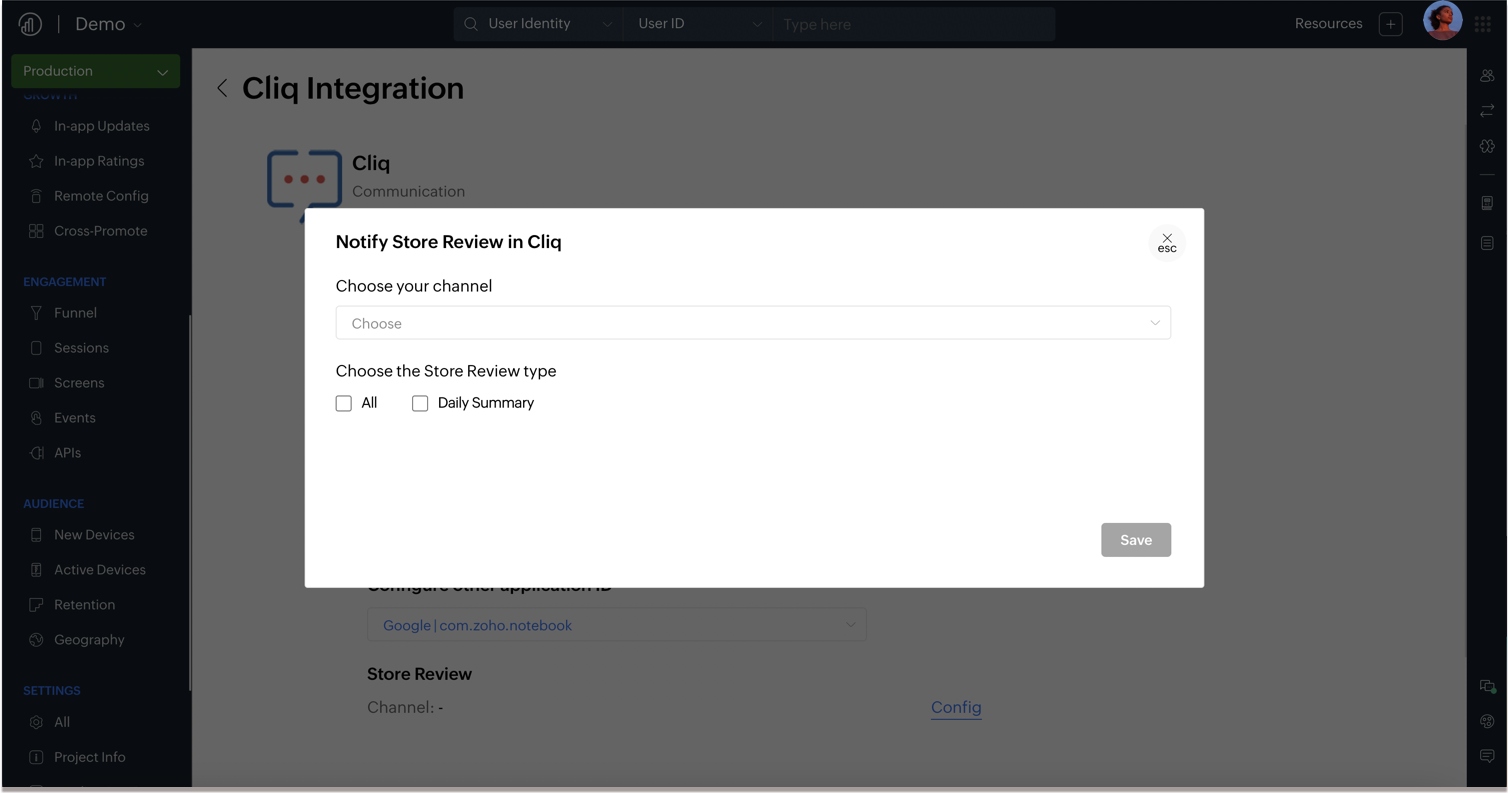Image resolution: width=1508 pixels, height=793 pixels.
Task: Click the app logo in the header
Action: [x=30, y=24]
